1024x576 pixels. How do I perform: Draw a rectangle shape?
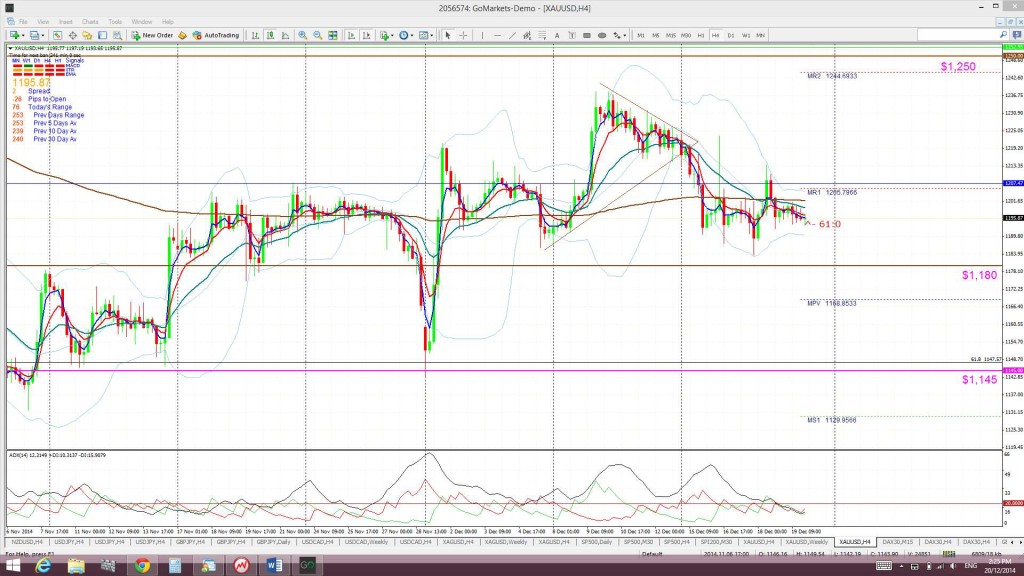587,35
